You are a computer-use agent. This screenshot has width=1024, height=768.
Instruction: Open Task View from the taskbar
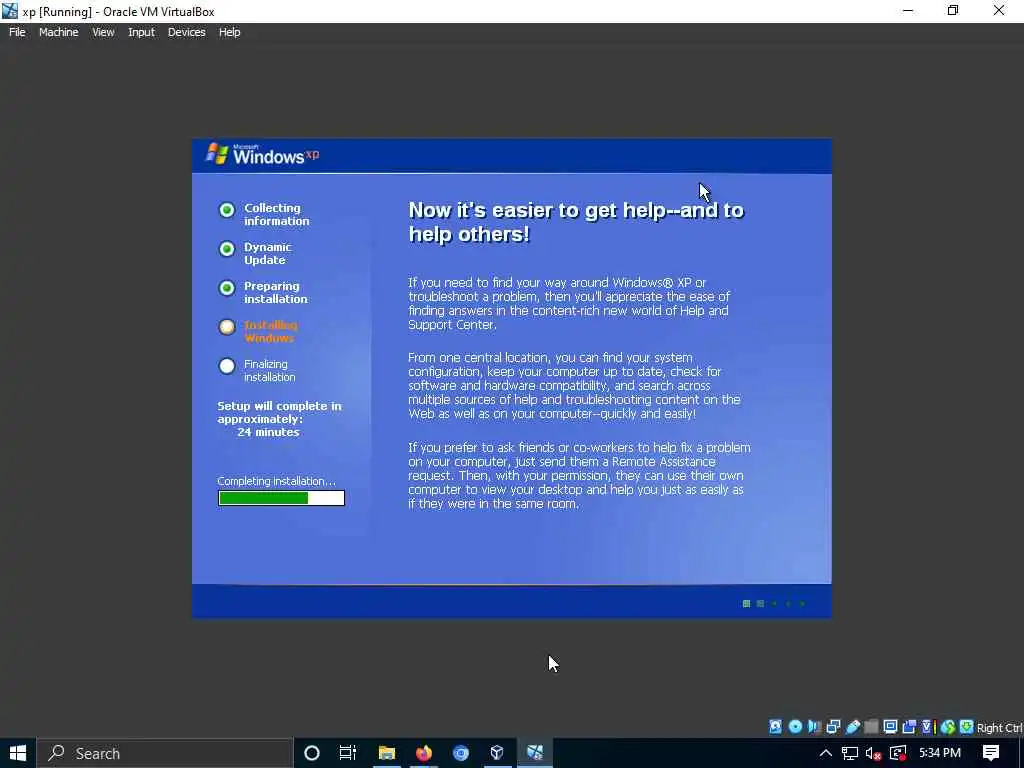(x=348, y=753)
